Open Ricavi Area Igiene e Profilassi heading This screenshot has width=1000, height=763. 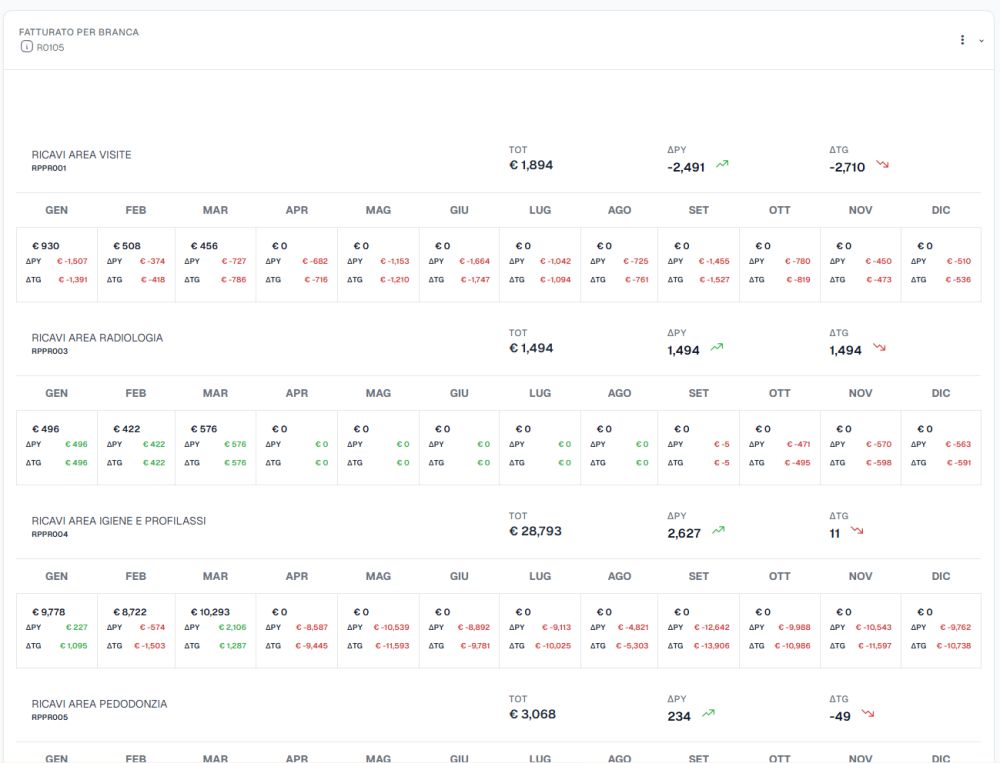(x=119, y=521)
